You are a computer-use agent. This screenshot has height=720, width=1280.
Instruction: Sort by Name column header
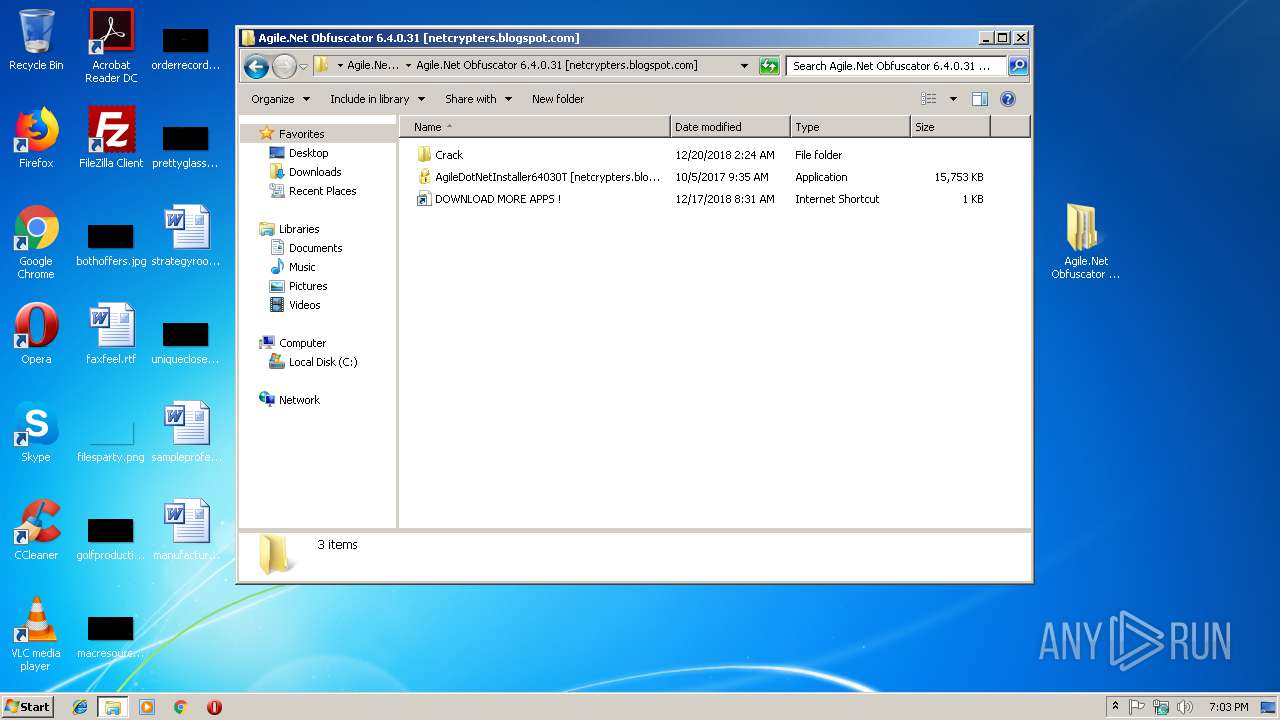tap(535, 127)
